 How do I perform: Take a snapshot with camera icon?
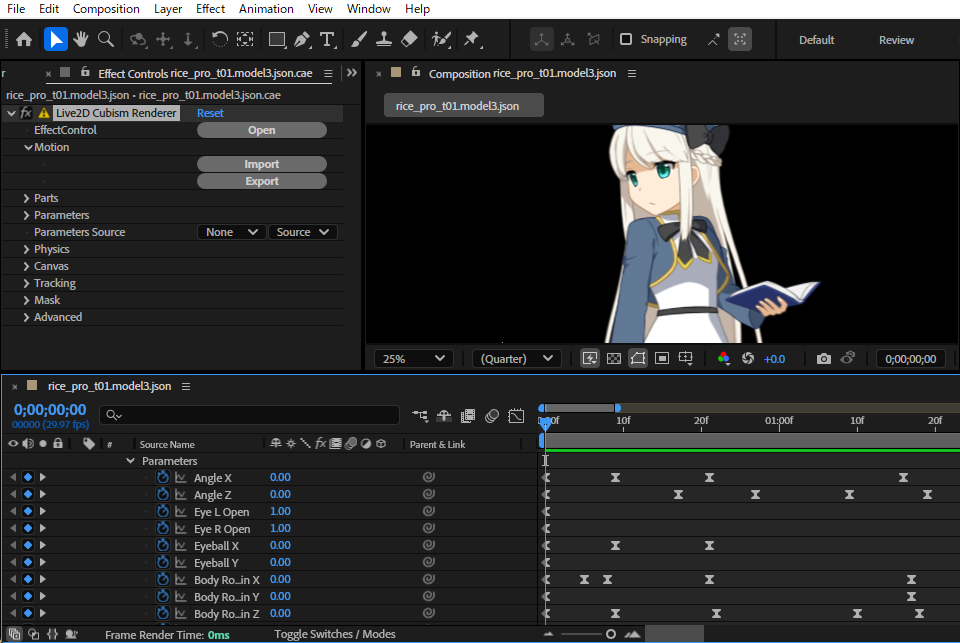click(824, 359)
